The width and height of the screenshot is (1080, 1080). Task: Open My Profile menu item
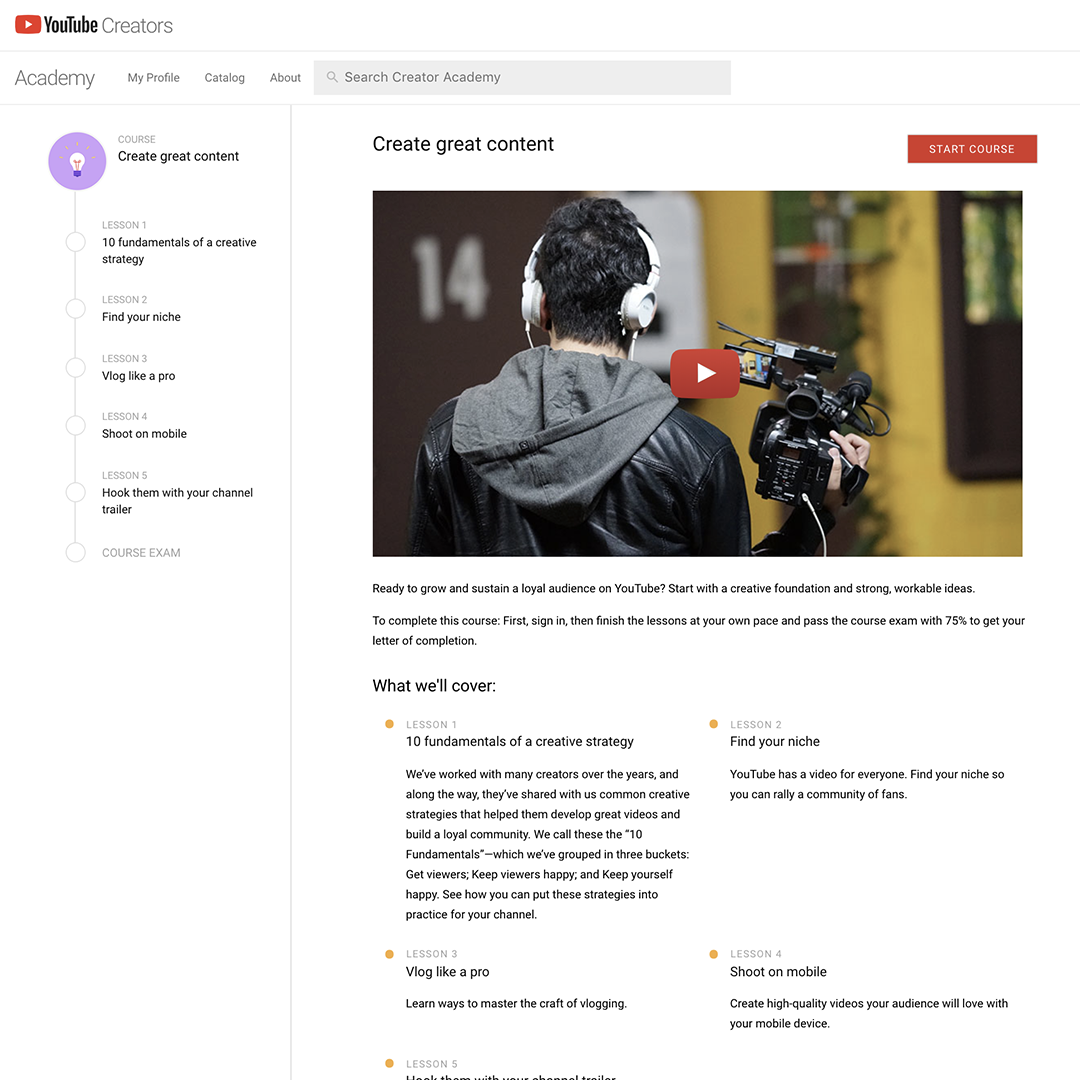154,78
